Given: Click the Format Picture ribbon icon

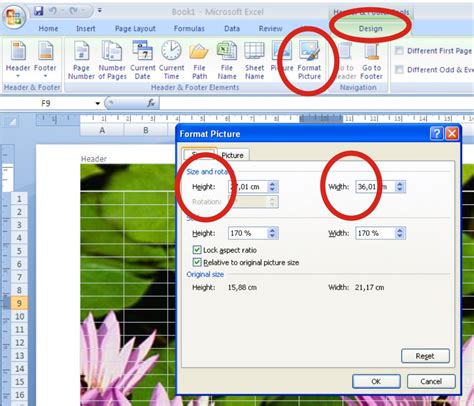Looking at the screenshot, I should click(x=309, y=60).
